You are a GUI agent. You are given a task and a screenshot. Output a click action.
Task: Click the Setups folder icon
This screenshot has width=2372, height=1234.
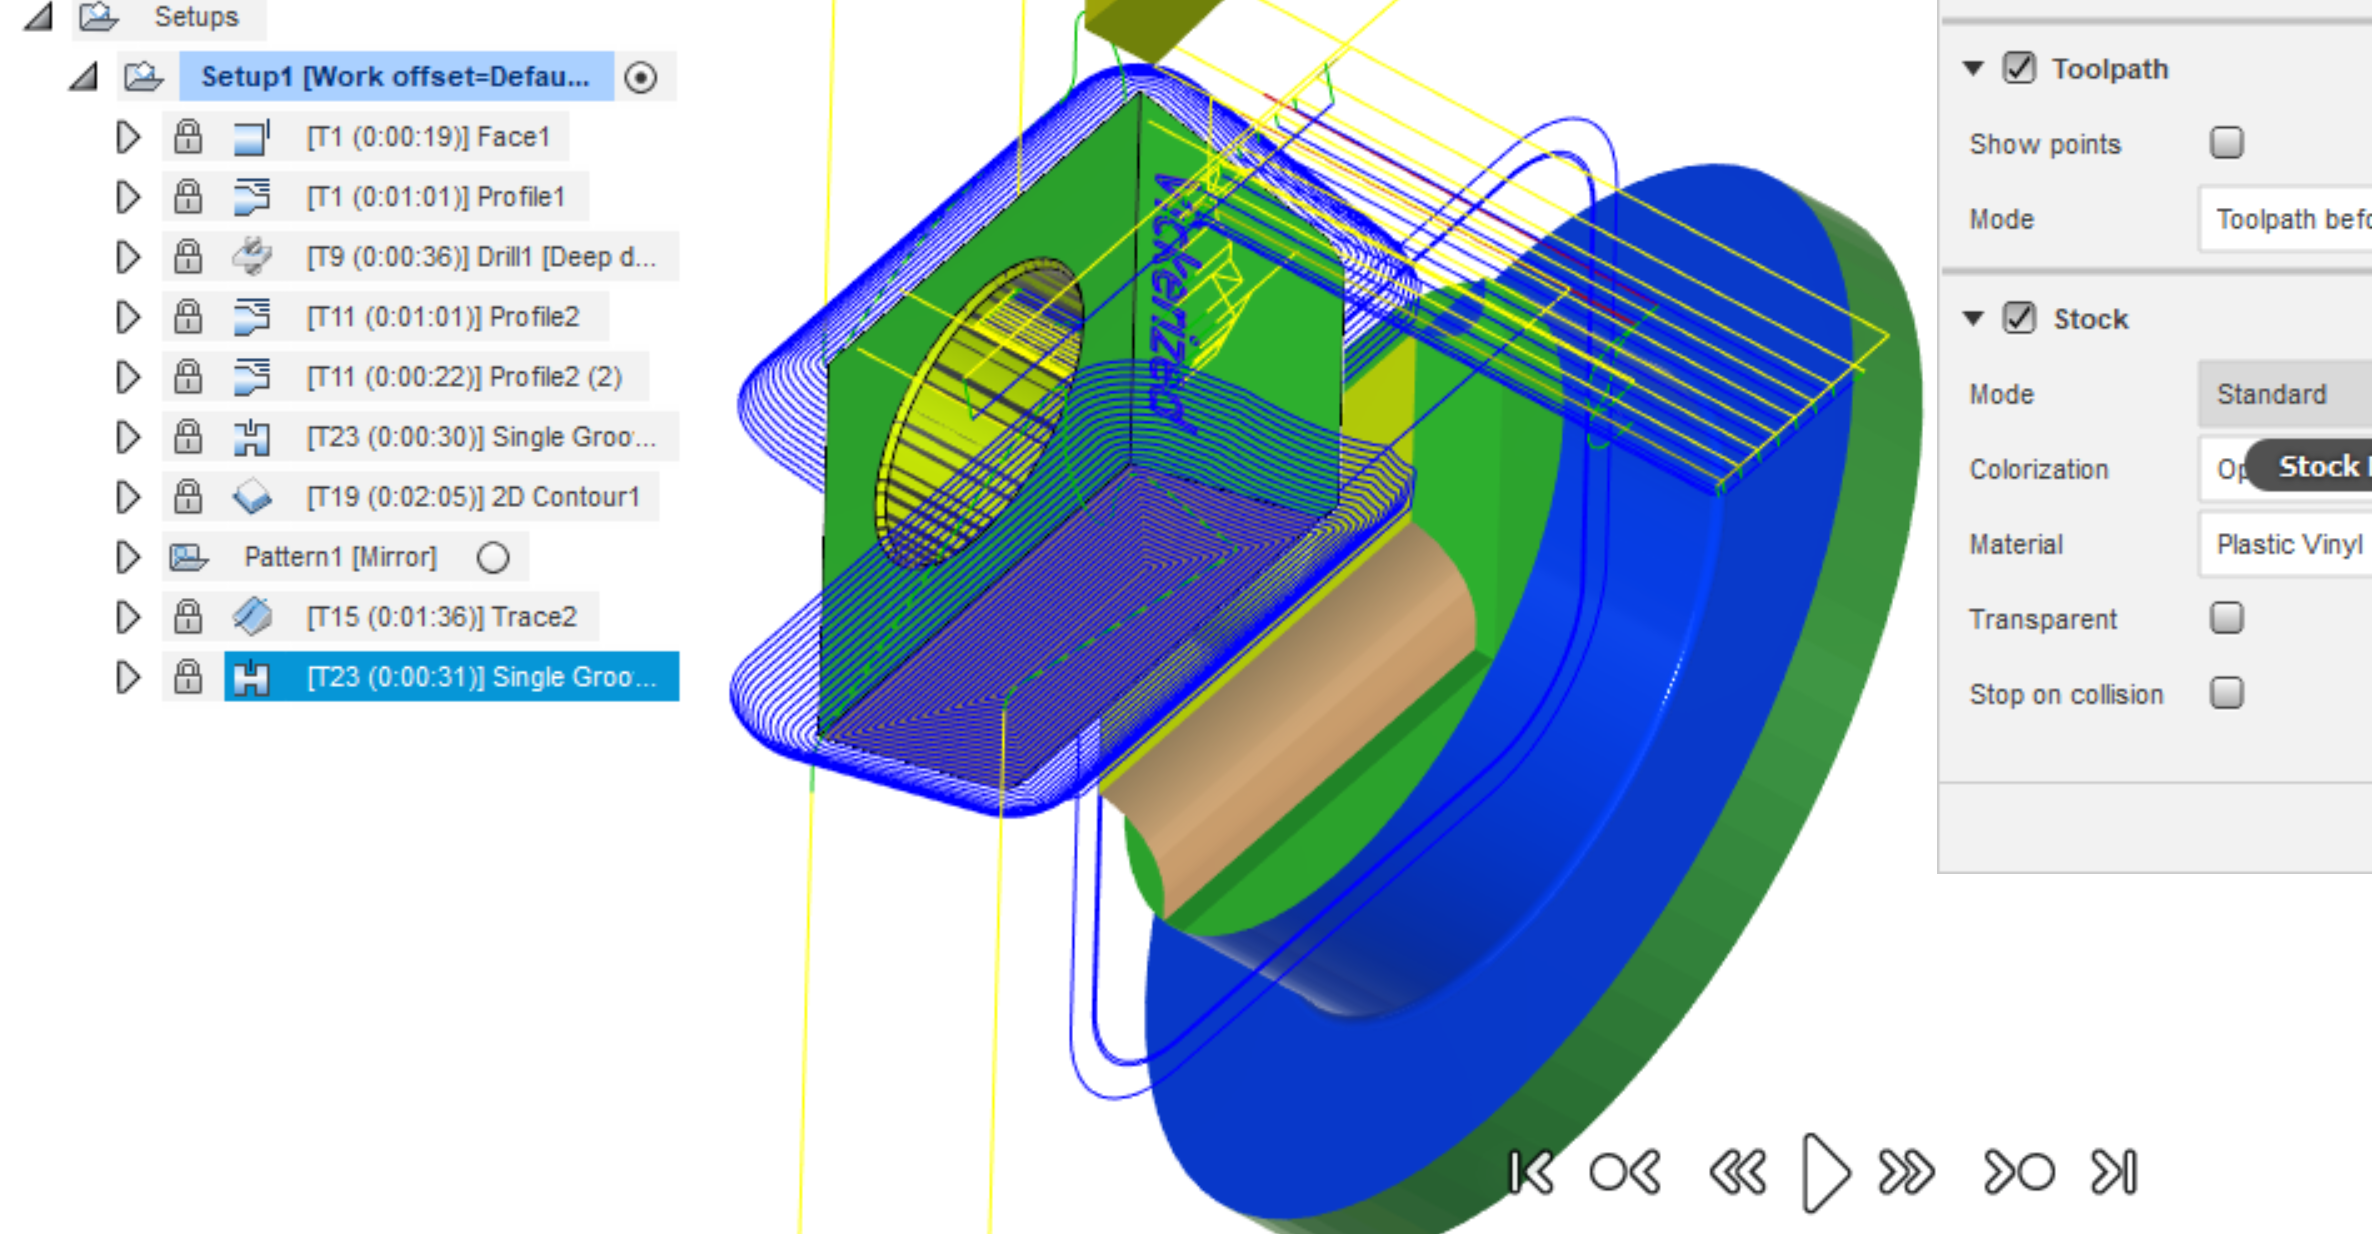click(x=95, y=16)
